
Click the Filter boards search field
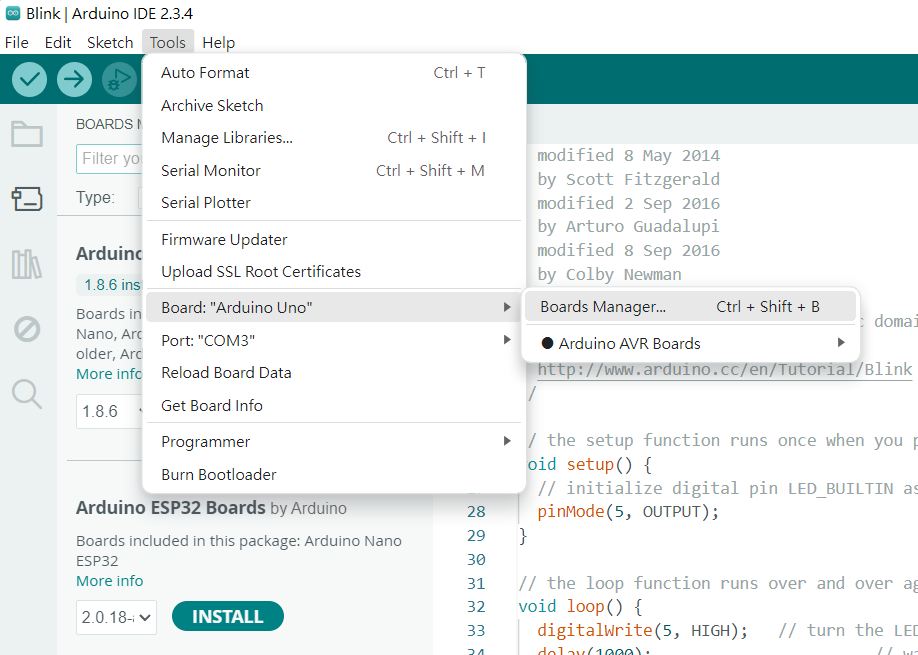coord(110,159)
